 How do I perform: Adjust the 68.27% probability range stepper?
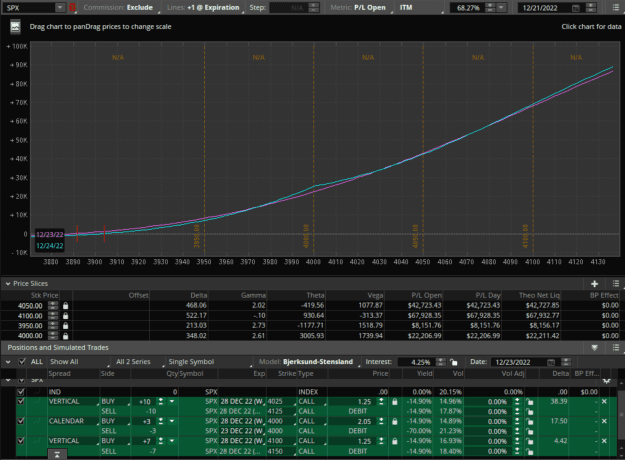[490, 8]
